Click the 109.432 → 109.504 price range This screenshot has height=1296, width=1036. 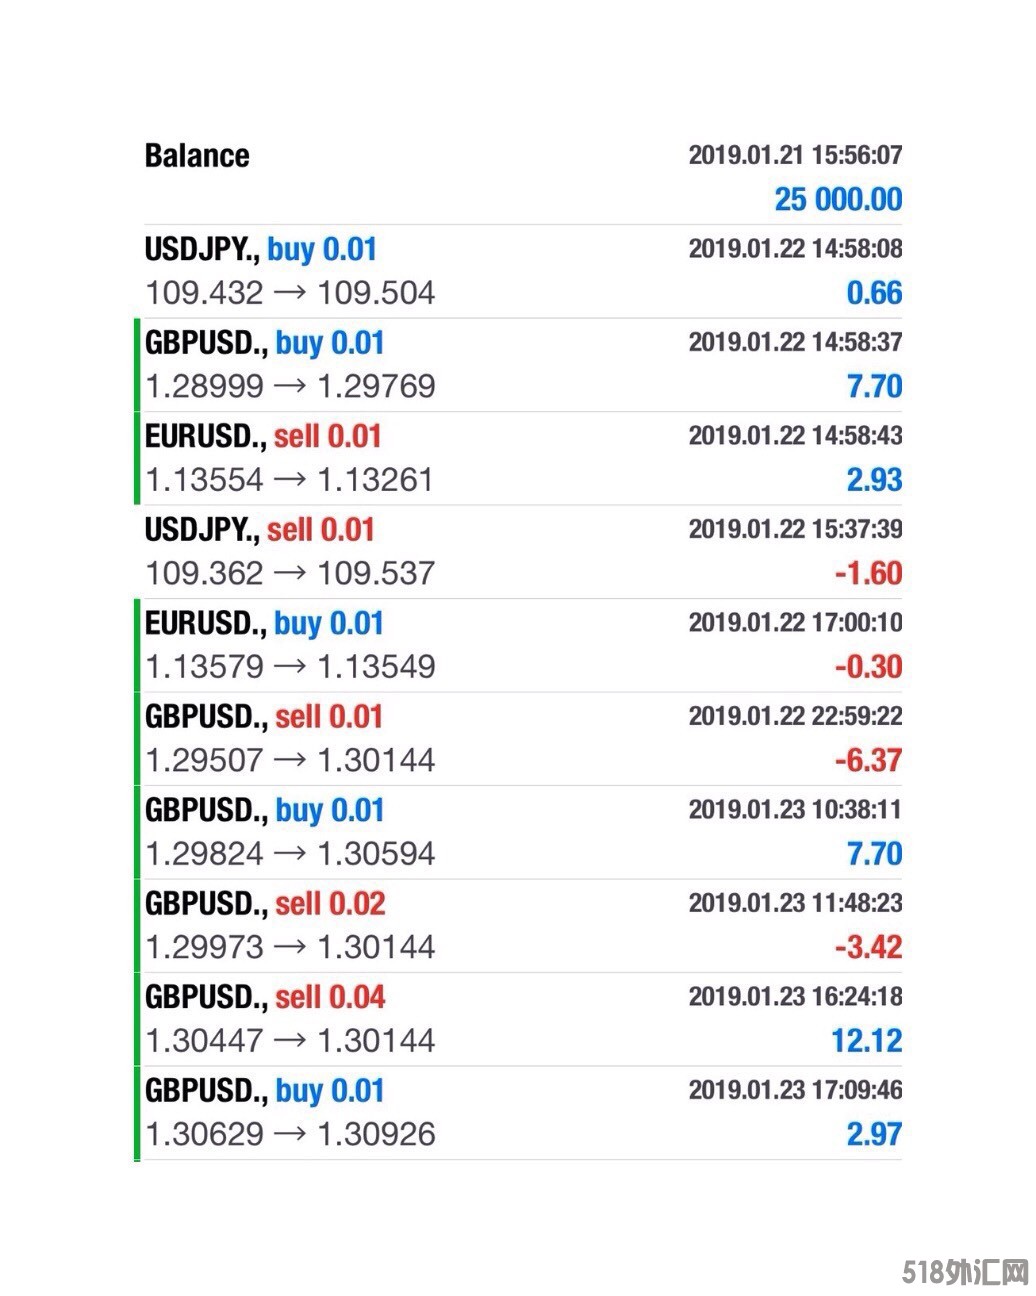click(290, 293)
